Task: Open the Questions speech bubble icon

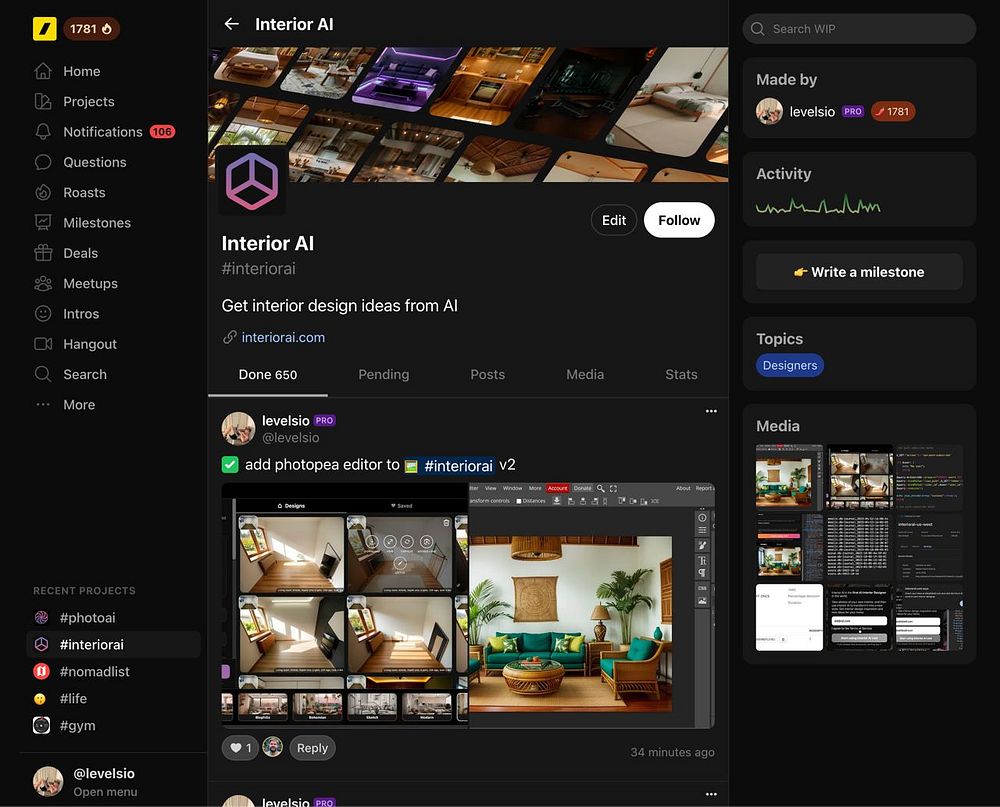Action: (x=43, y=162)
